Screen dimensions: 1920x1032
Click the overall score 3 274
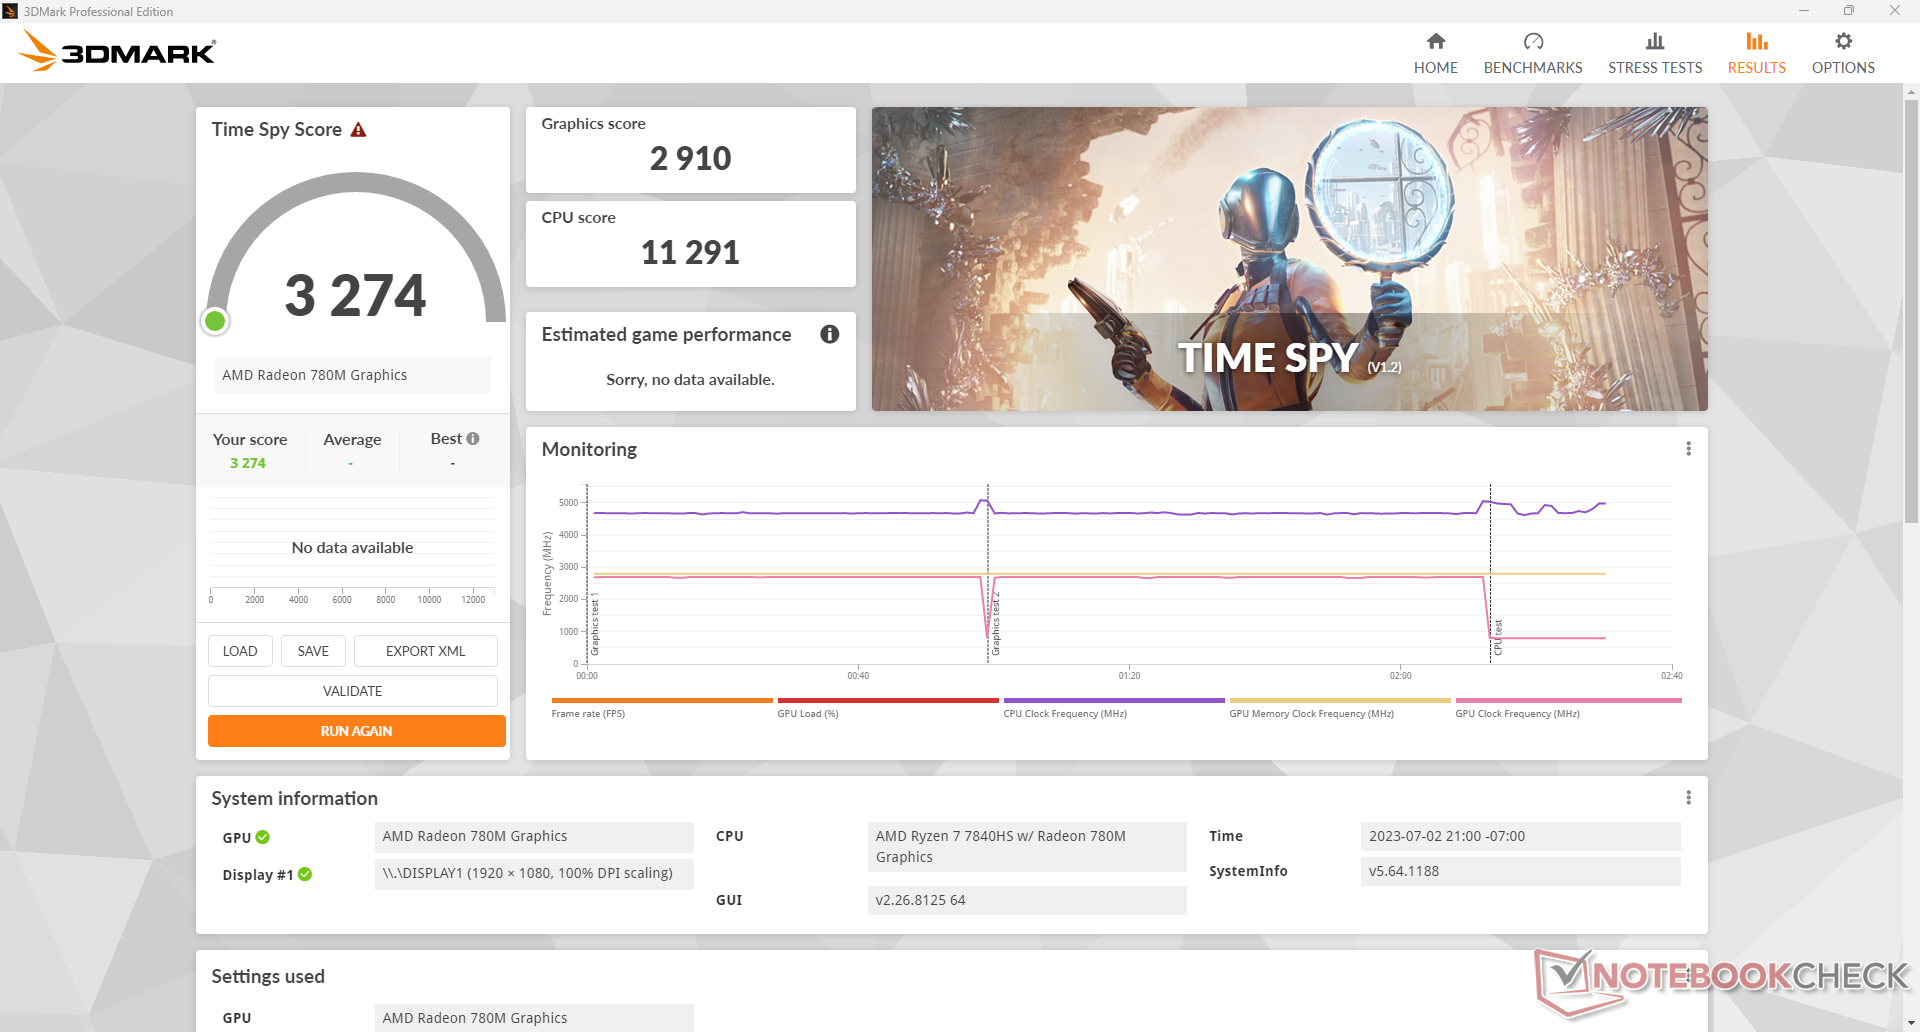point(355,295)
